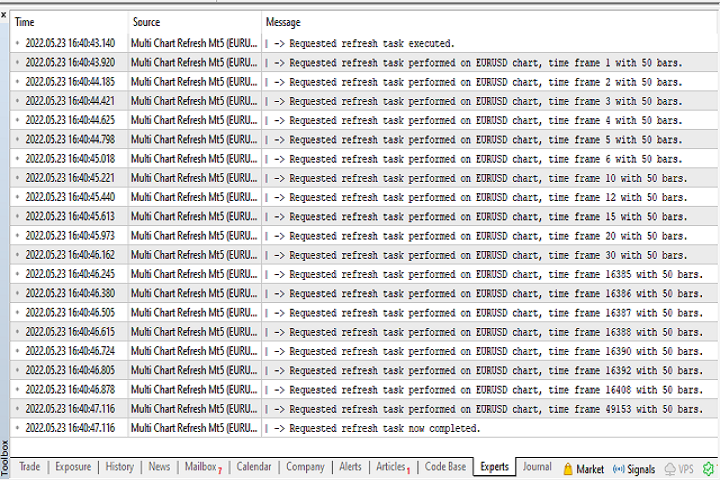Click timestamp 2022.05.23 16:40:43.920
The height and width of the screenshot is (480, 720).
pos(70,62)
